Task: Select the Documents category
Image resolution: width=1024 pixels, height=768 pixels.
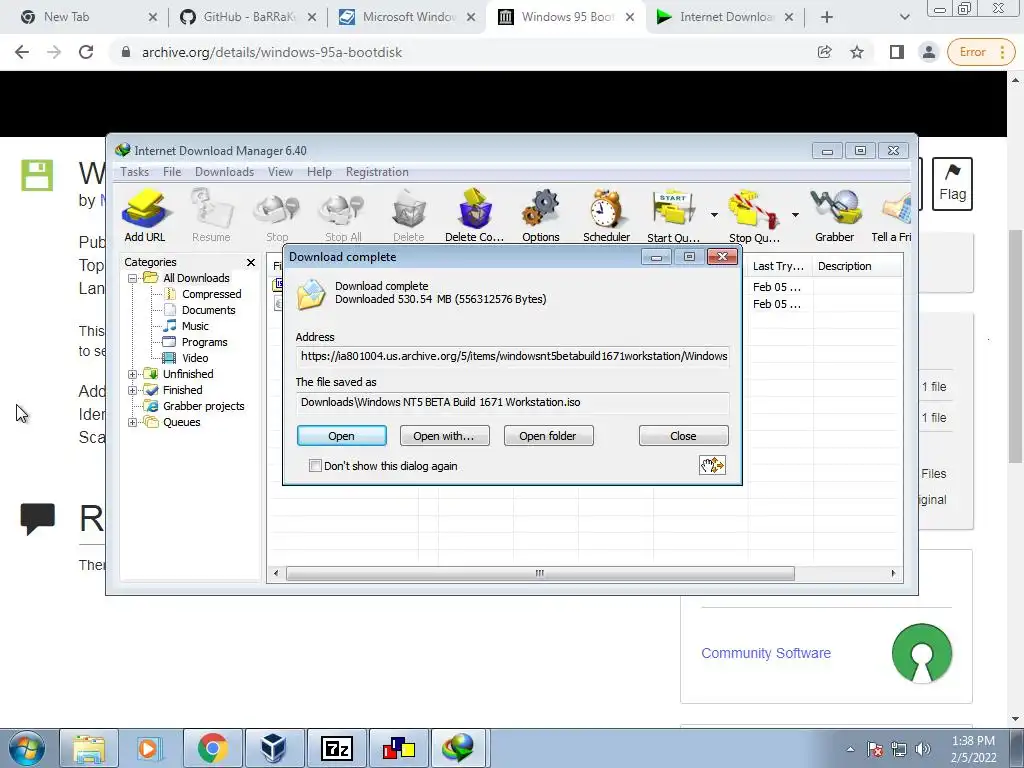Action: point(208,310)
